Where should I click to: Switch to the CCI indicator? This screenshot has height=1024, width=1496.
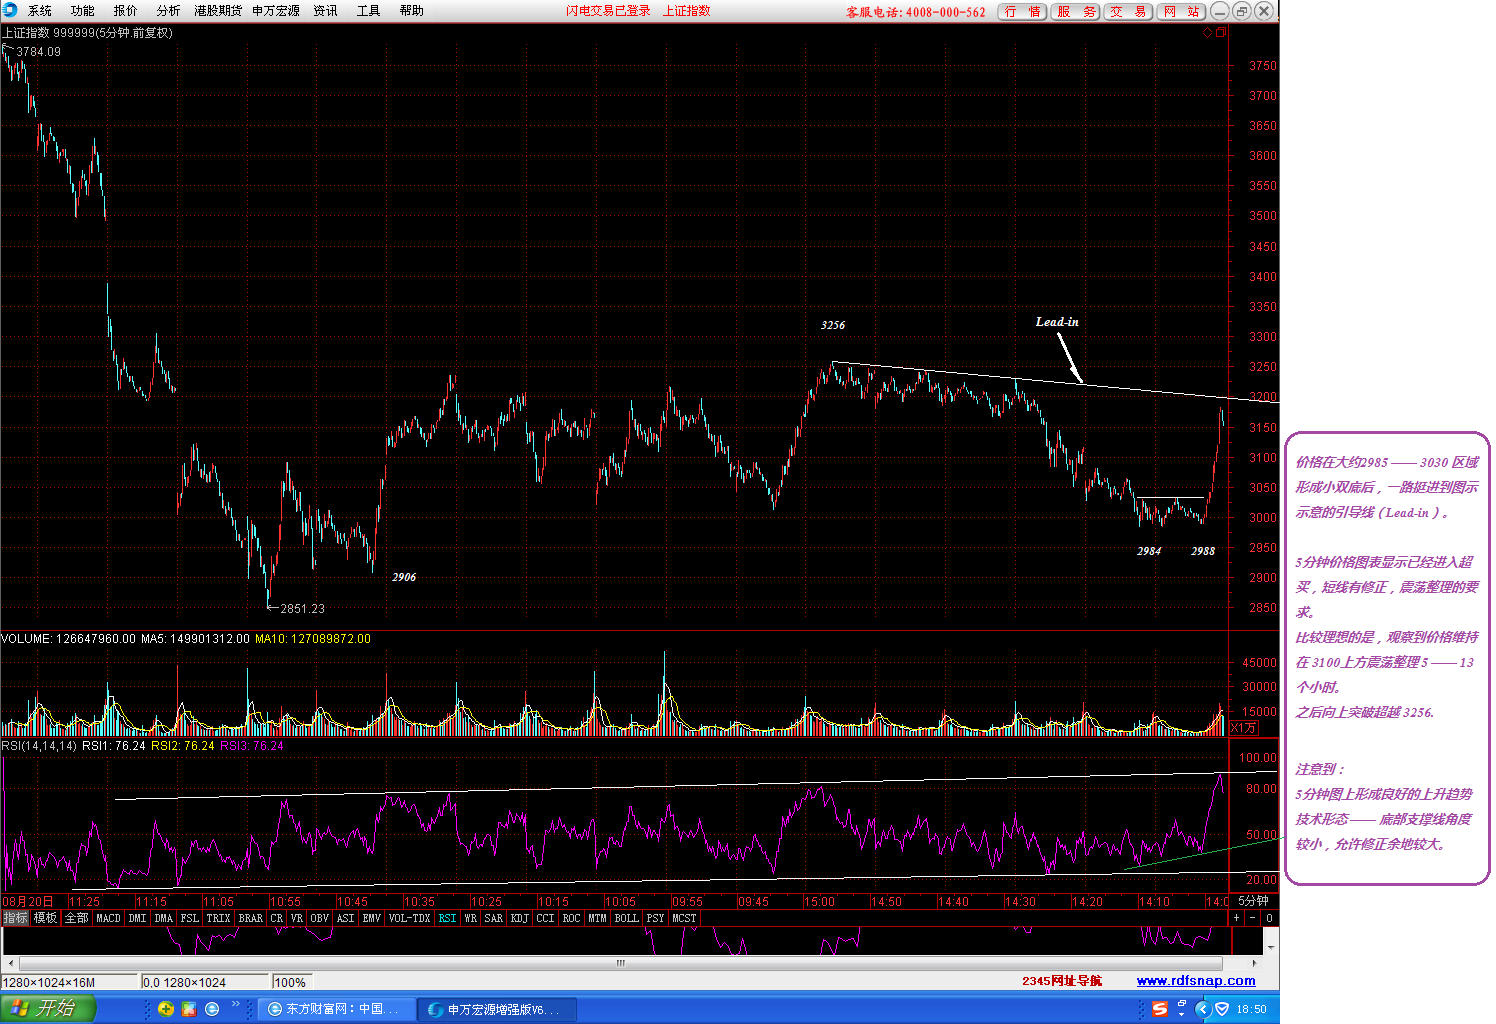coord(546,918)
